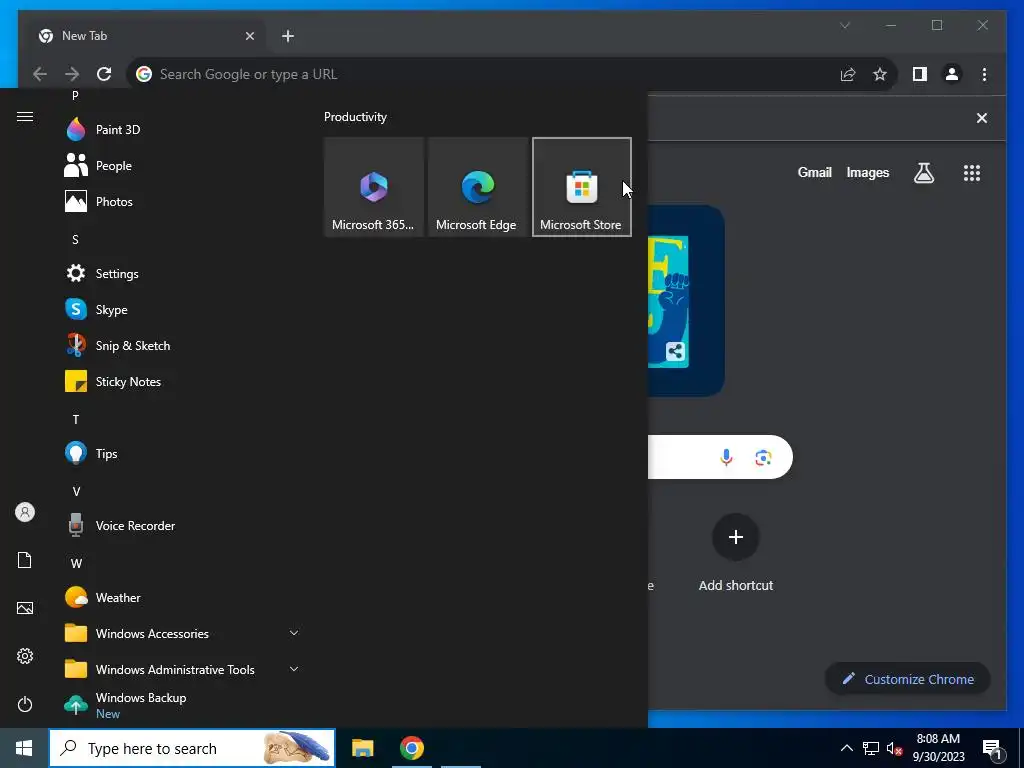Viewport: 1024px width, 768px height.
Task: Dismiss the bar with its X button
Action: [x=982, y=118]
